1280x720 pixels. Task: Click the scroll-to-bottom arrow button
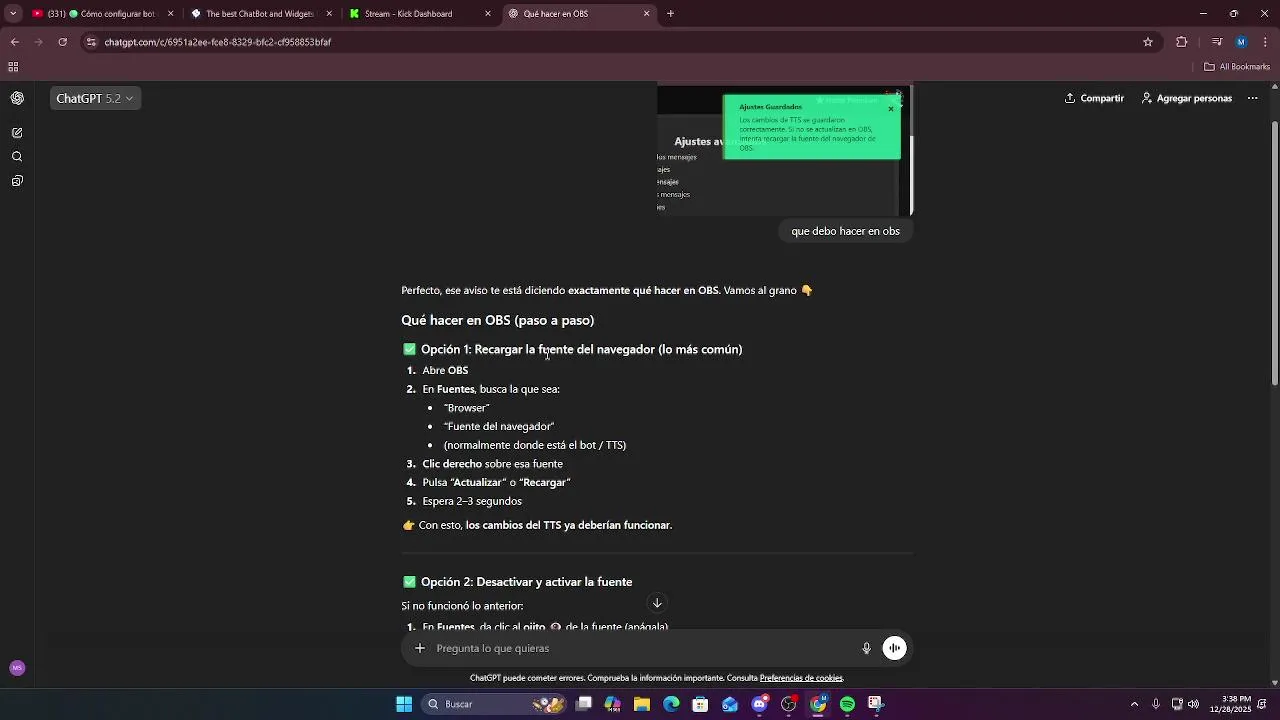pyautogui.click(x=657, y=603)
